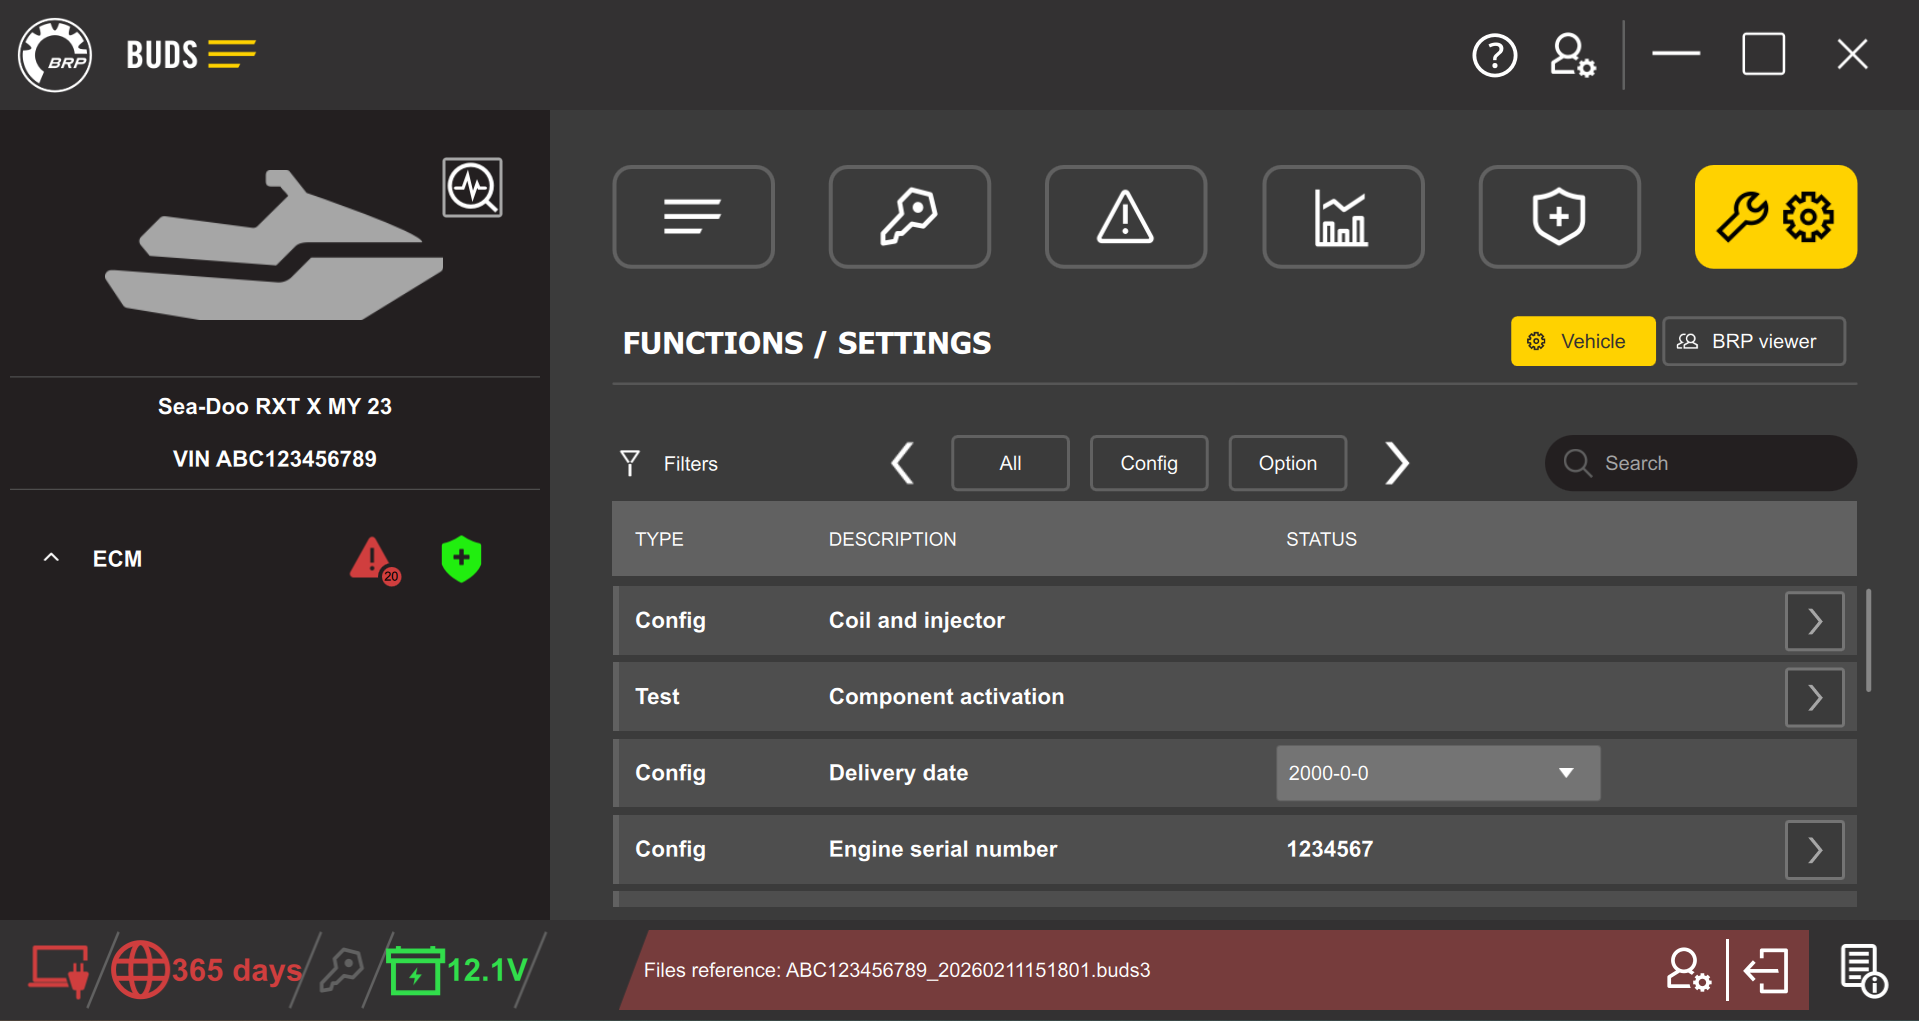1919x1021 pixels.
Task: Open the help question mark icon
Action: click(x=1495, y=55)
